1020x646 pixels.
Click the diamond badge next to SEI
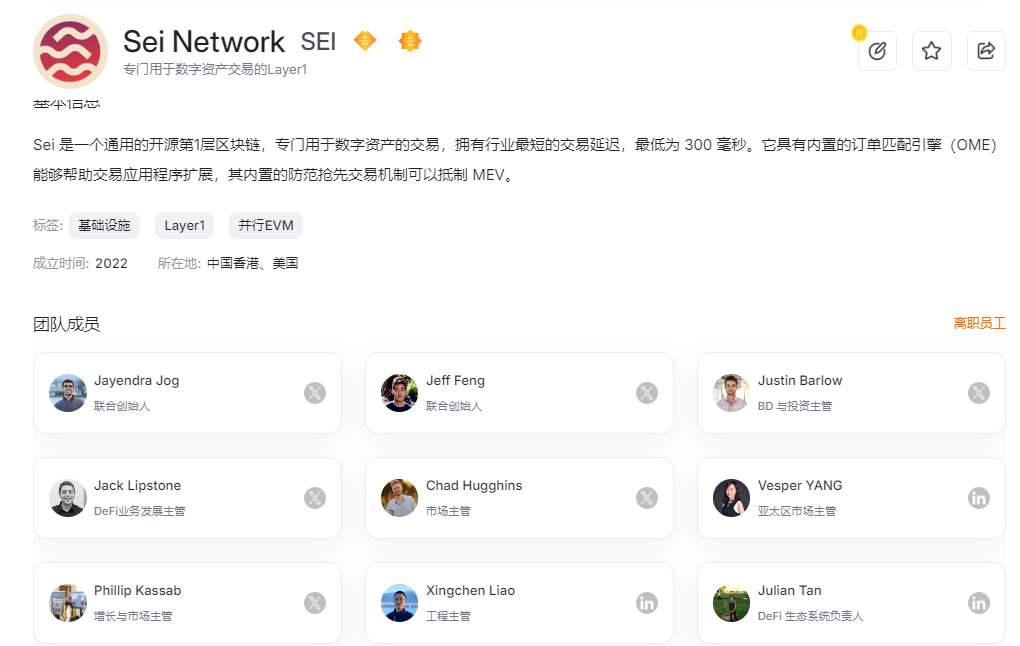click(x=365, y=41)
